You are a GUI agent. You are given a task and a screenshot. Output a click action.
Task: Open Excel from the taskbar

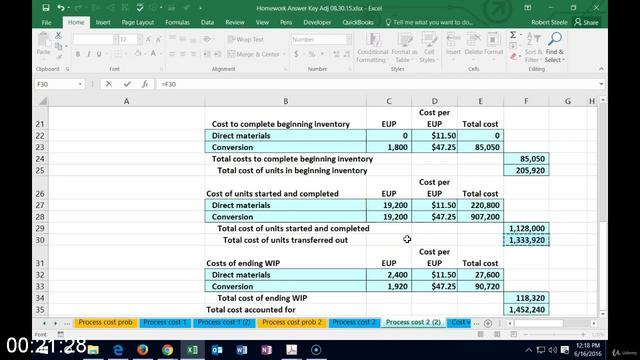tap(192, 350)
